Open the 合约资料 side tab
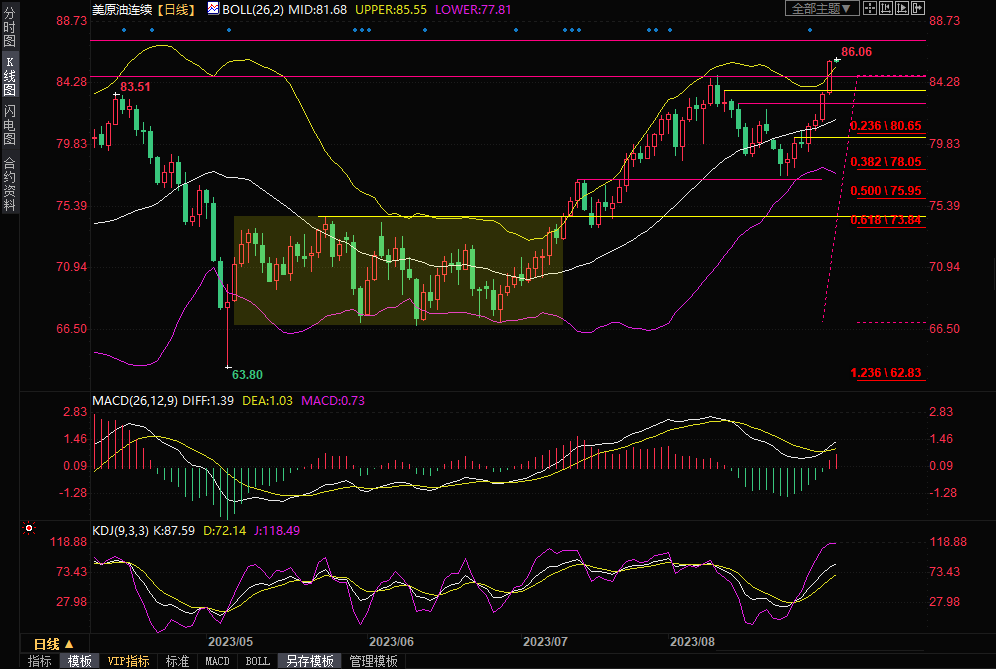 pyautogui.click(x=9, y=184)
